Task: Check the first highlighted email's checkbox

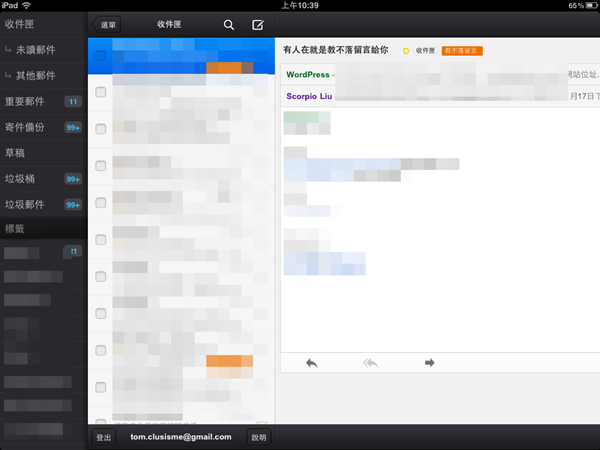Action: click(x=100, y=57)
